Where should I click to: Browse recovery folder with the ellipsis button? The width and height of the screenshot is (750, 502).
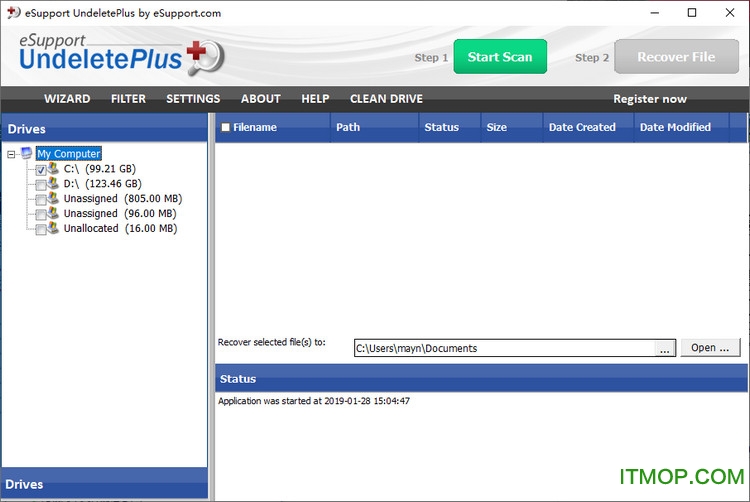tap(664, 348)
